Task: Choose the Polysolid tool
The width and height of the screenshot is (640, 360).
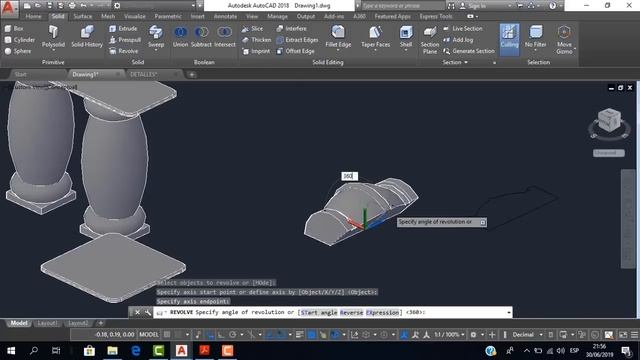Action: pos(53,37)
